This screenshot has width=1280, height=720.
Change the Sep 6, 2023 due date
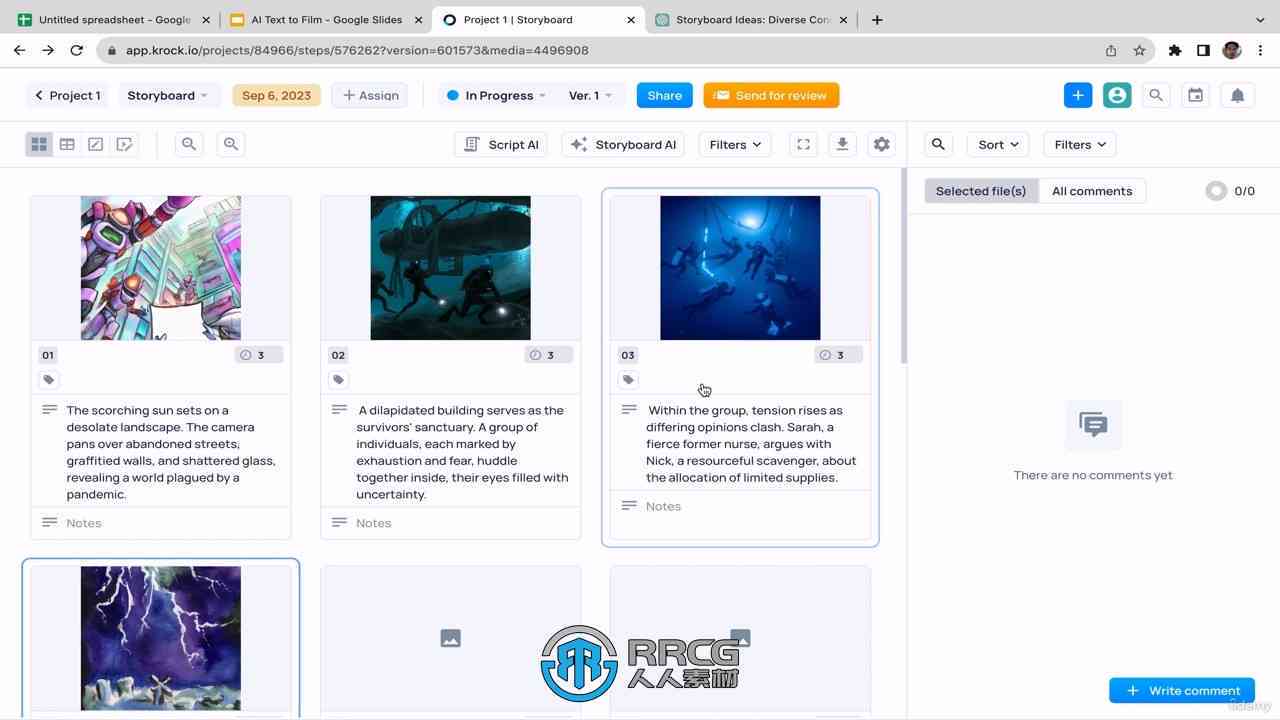(x=276, y=95)
